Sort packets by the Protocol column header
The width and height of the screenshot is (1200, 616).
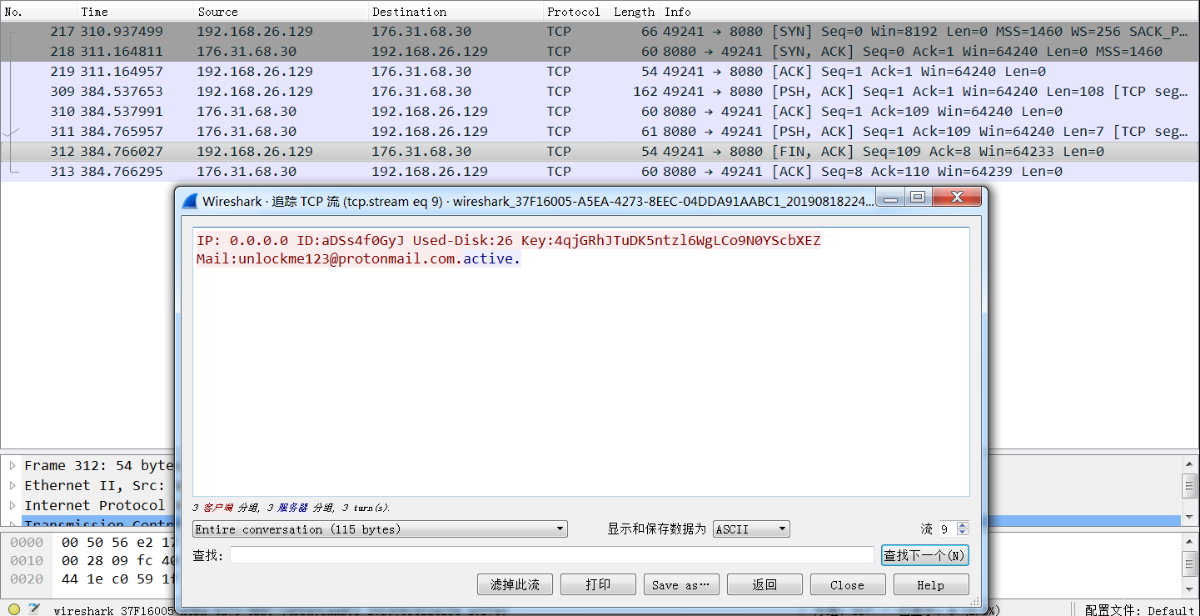(x=576, y=12)
